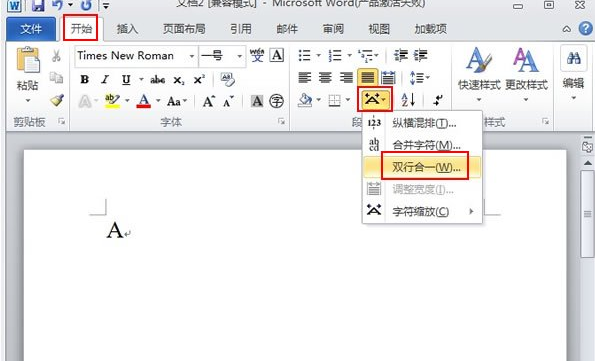Apply red font color

point(143,101)
